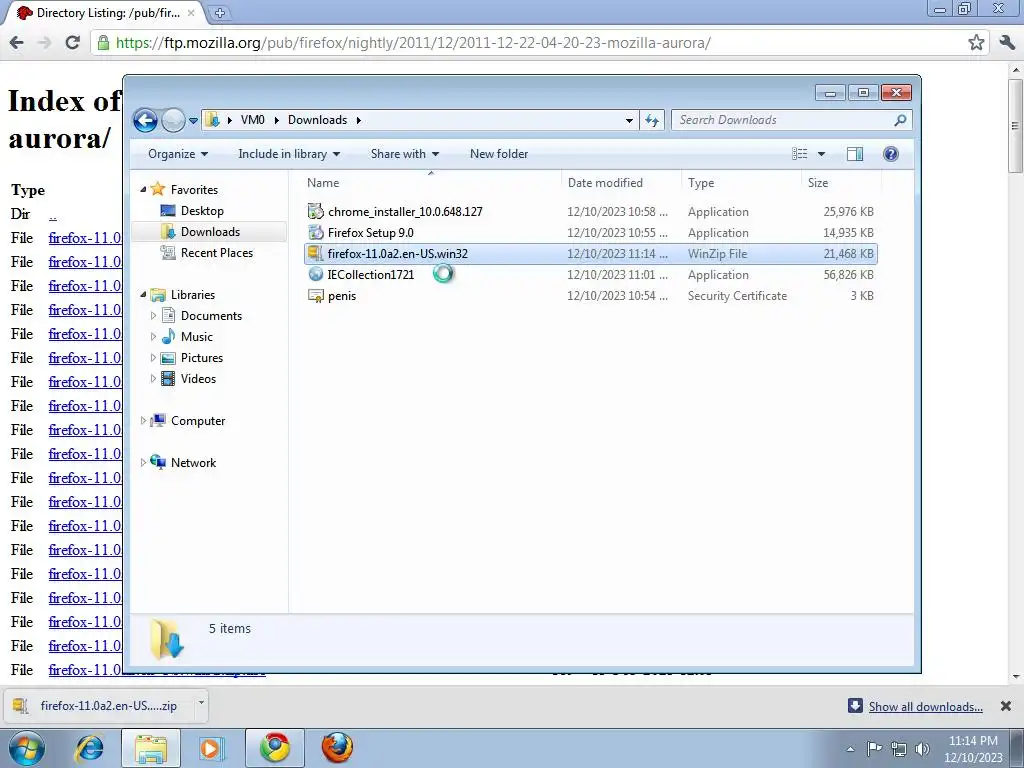Open view options dropdown arrow
Screen dimensions: 1024x768
(822, 154)
